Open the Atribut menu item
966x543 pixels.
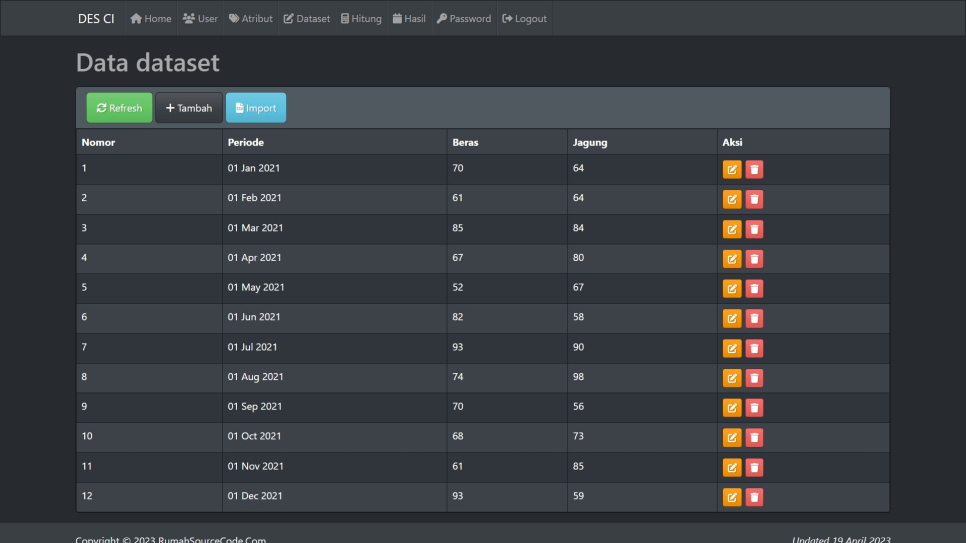(250, 19)
